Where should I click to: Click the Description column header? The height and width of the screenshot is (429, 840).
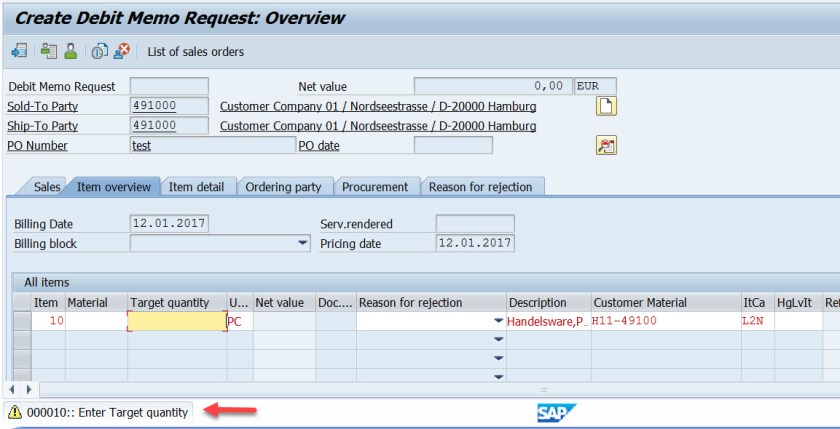tap(549, 303)
